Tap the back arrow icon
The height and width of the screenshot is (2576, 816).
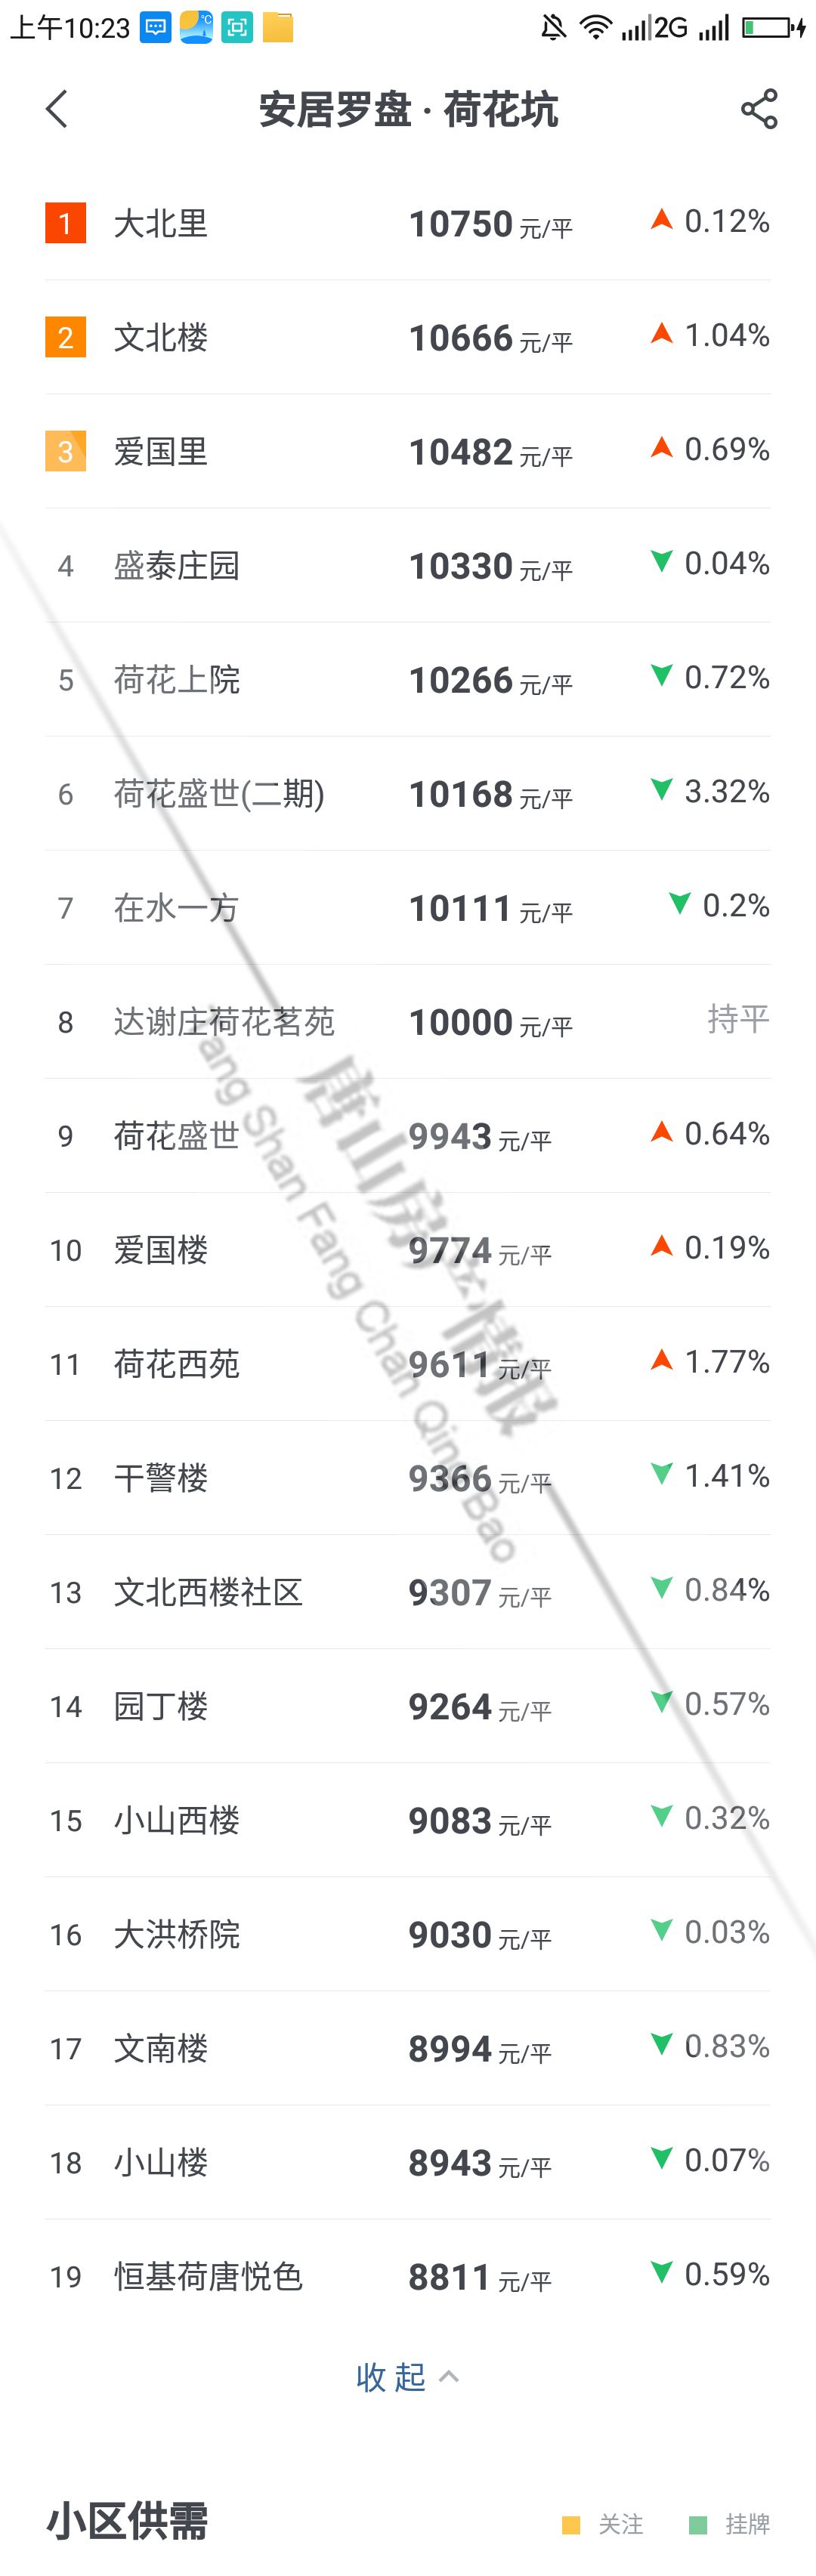click(57, 109)
